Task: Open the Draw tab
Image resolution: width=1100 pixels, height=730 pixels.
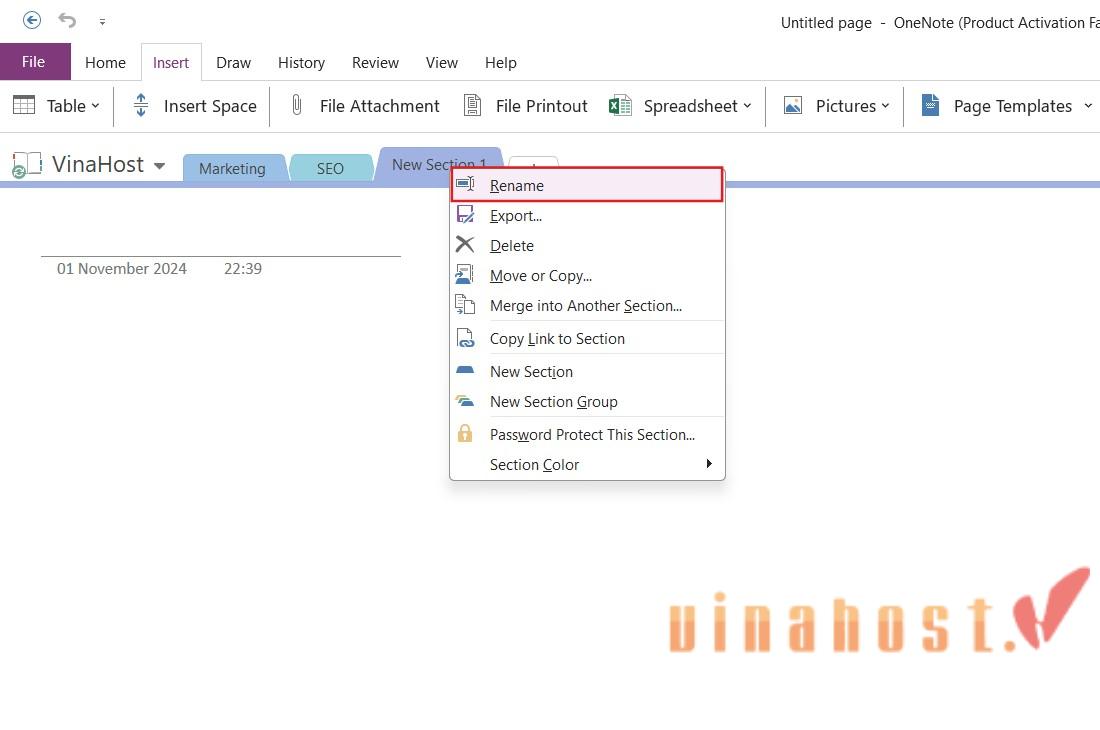Action: (x=233, y=62)
